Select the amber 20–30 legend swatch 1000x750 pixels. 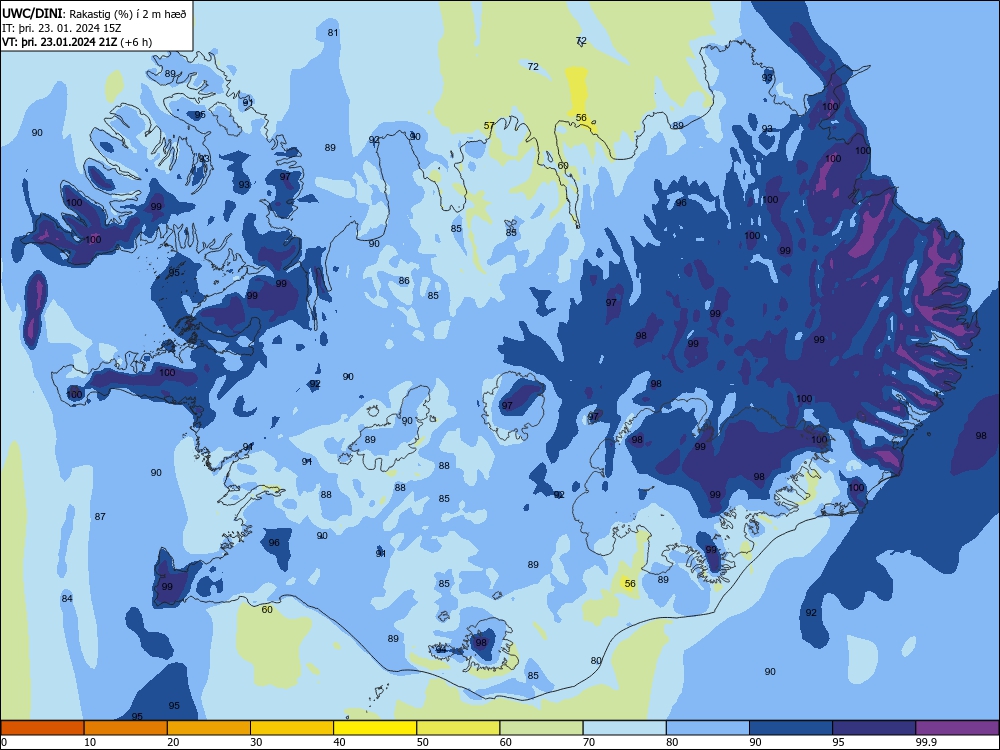pos(209,728)
